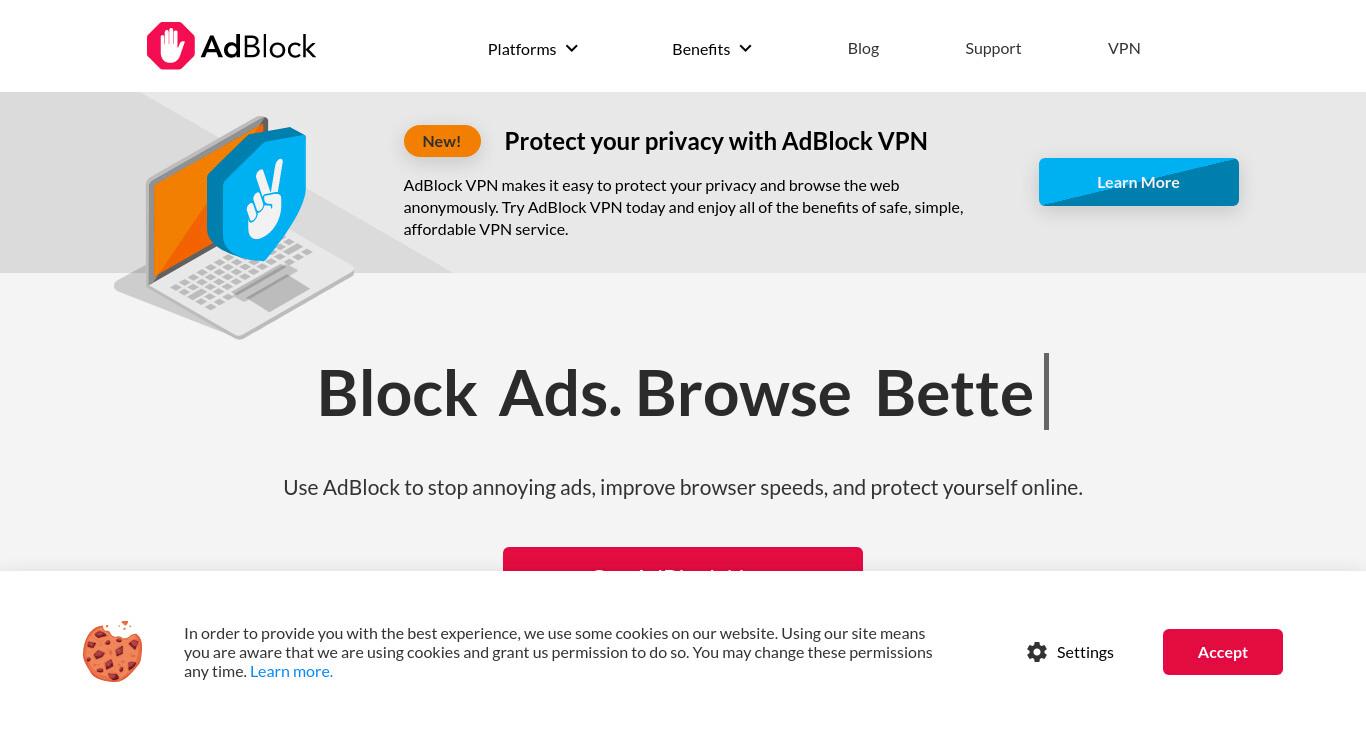This screenshot has height=741, width=1366.
Task: Click the Learn More button
Action: pos(1139,182)
